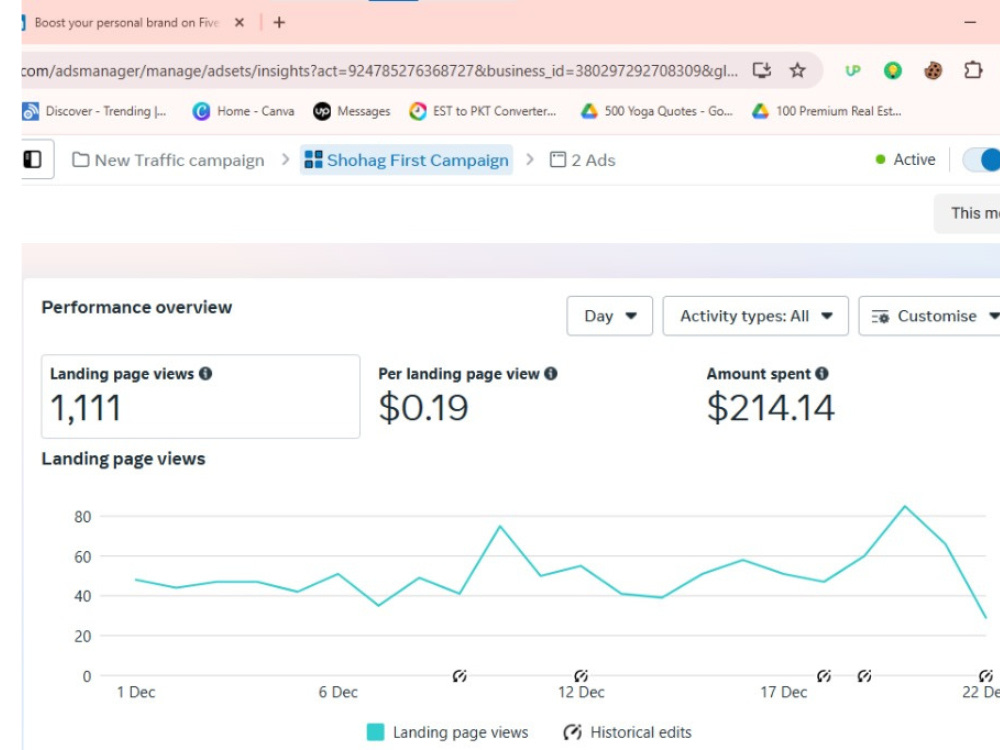This screenshot has width=1000, height=750.
Task: Click info icon next to Amount spent
Action: (x=821, y=374)
